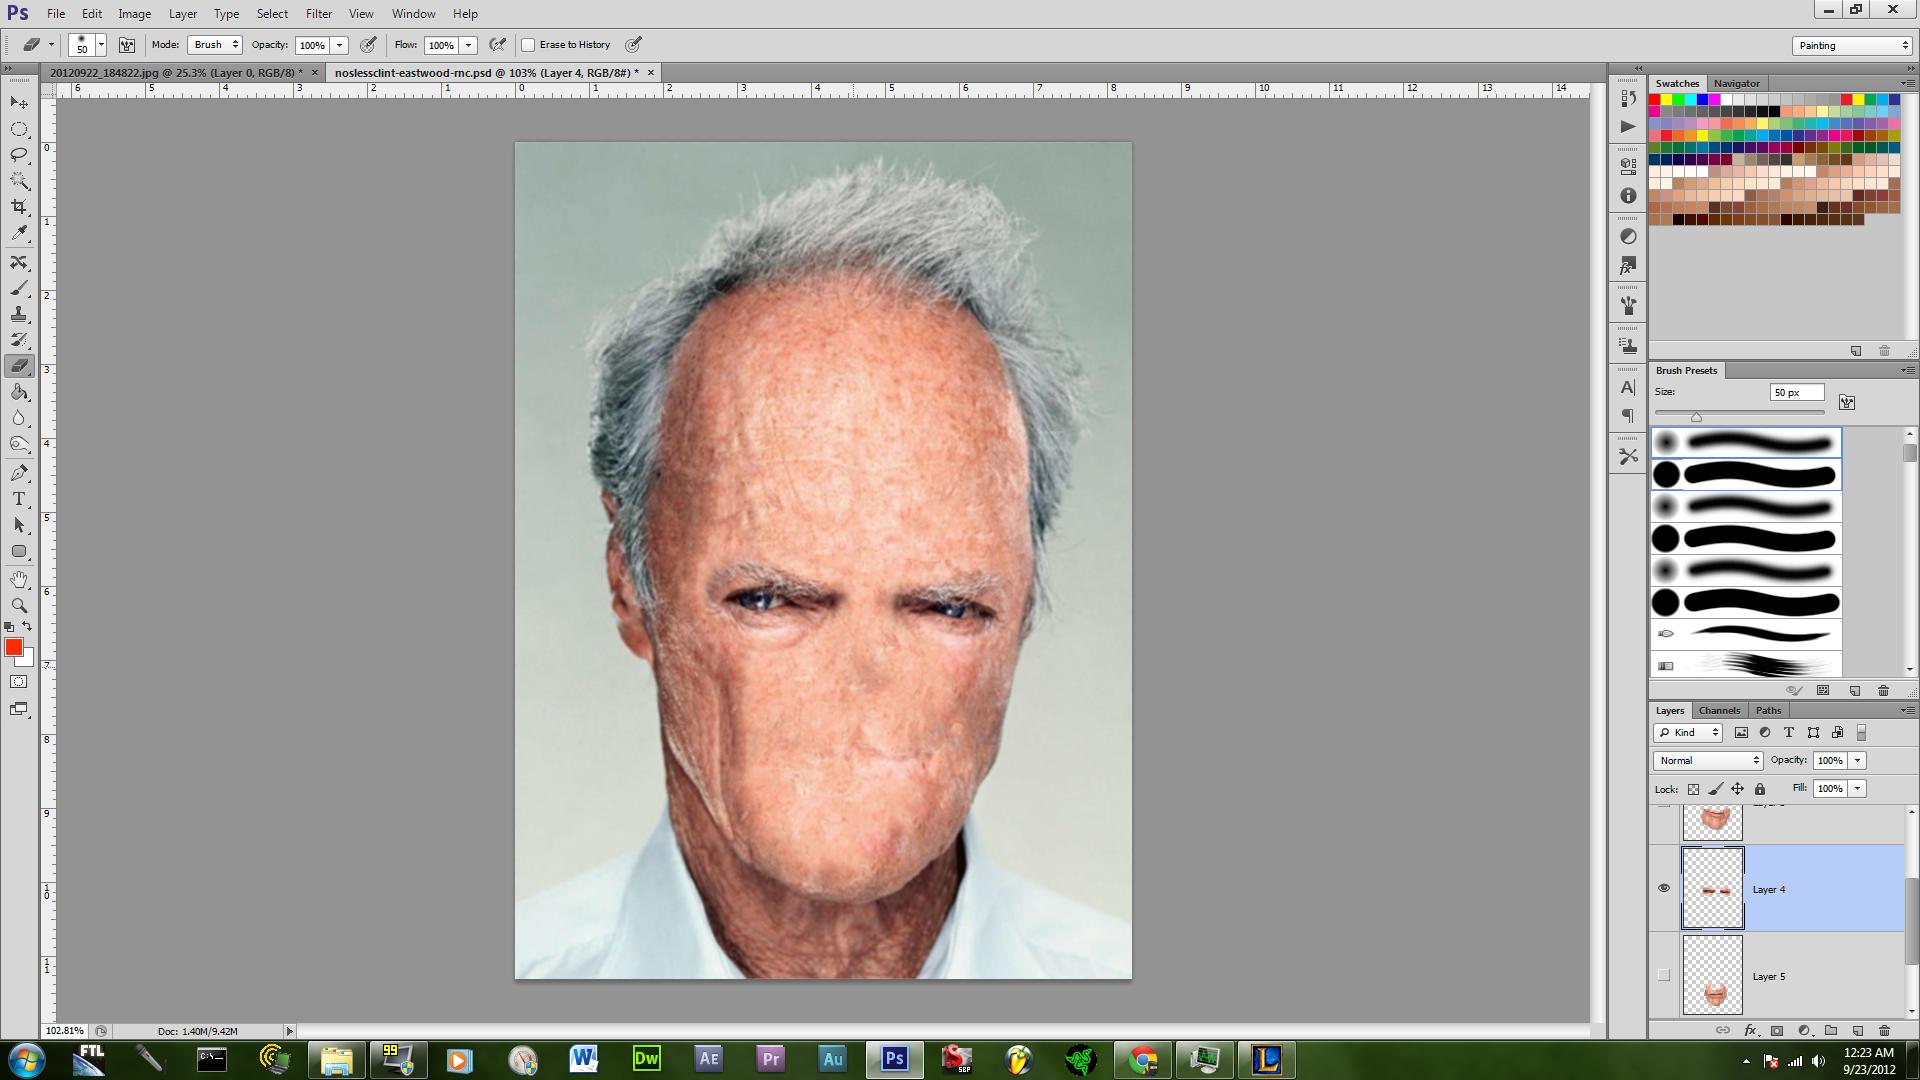Click the brush Size input field

coord(1797,393)
